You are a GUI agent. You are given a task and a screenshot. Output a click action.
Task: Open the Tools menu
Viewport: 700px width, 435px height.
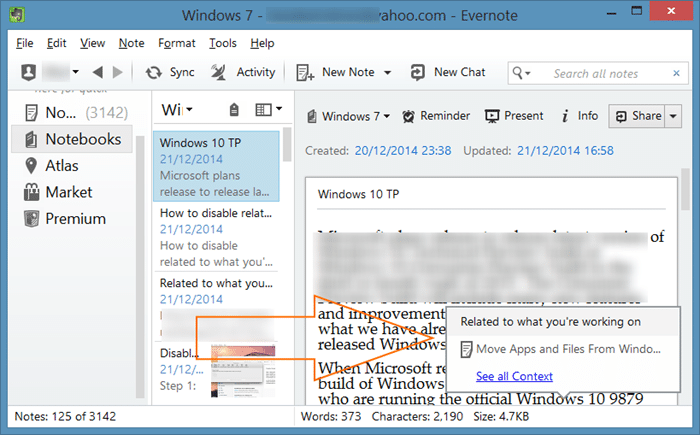point(223,43)
